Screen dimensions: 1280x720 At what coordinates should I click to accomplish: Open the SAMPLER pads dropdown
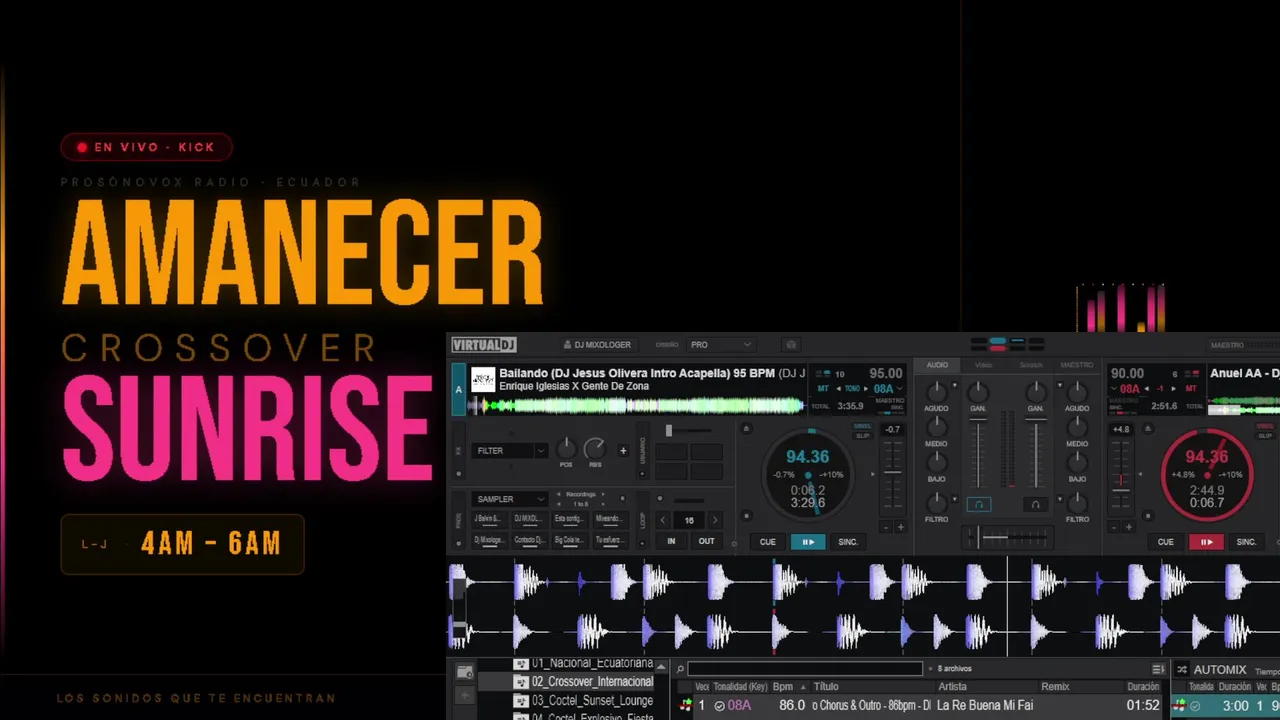tap(510, 499)
